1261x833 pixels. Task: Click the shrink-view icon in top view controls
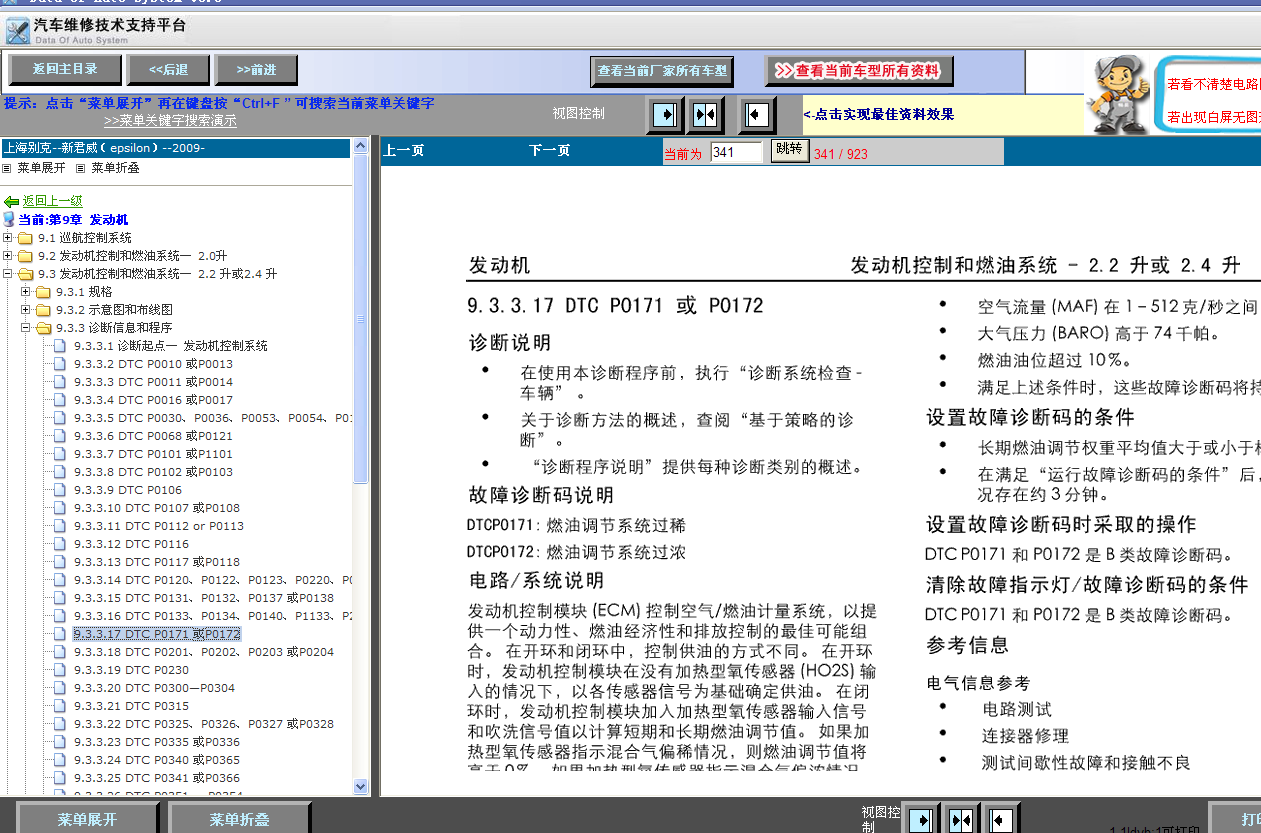[x=706, y=114]
